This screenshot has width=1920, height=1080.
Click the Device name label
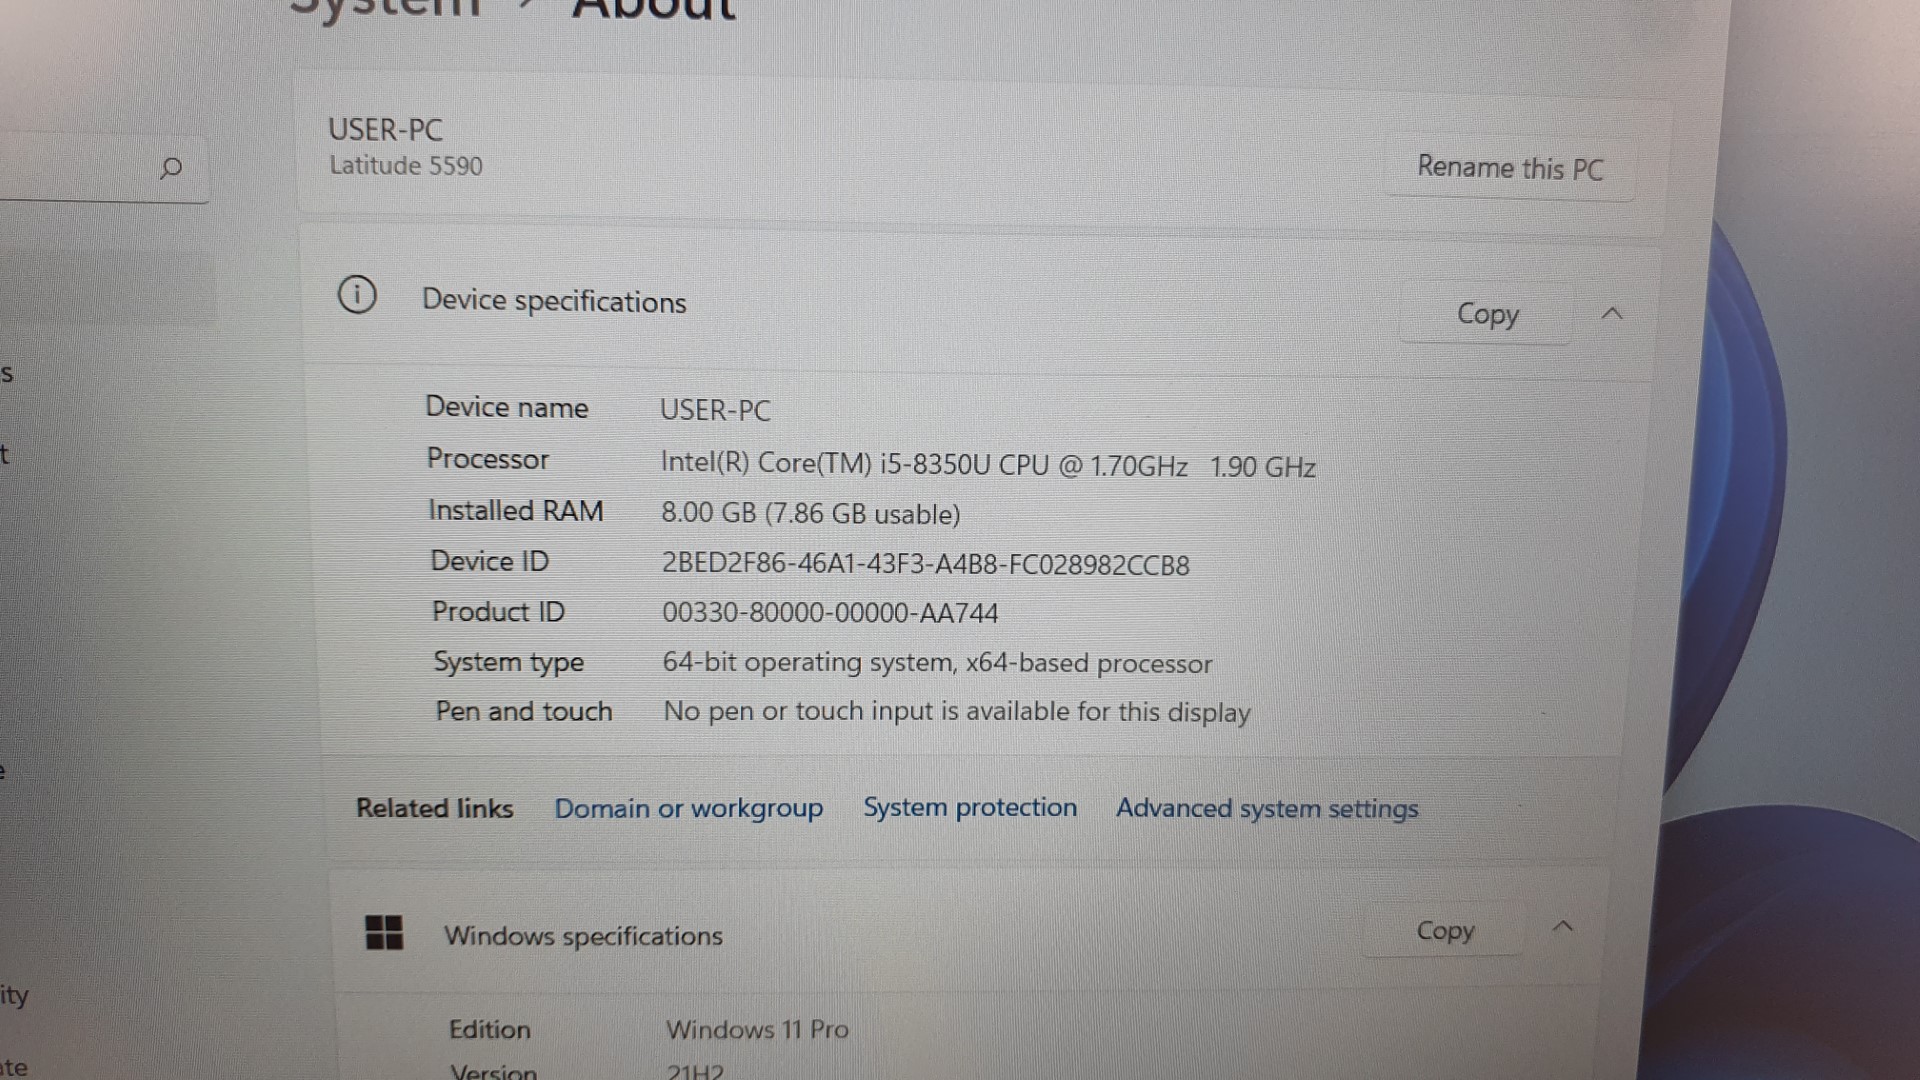tap(507, 407)
